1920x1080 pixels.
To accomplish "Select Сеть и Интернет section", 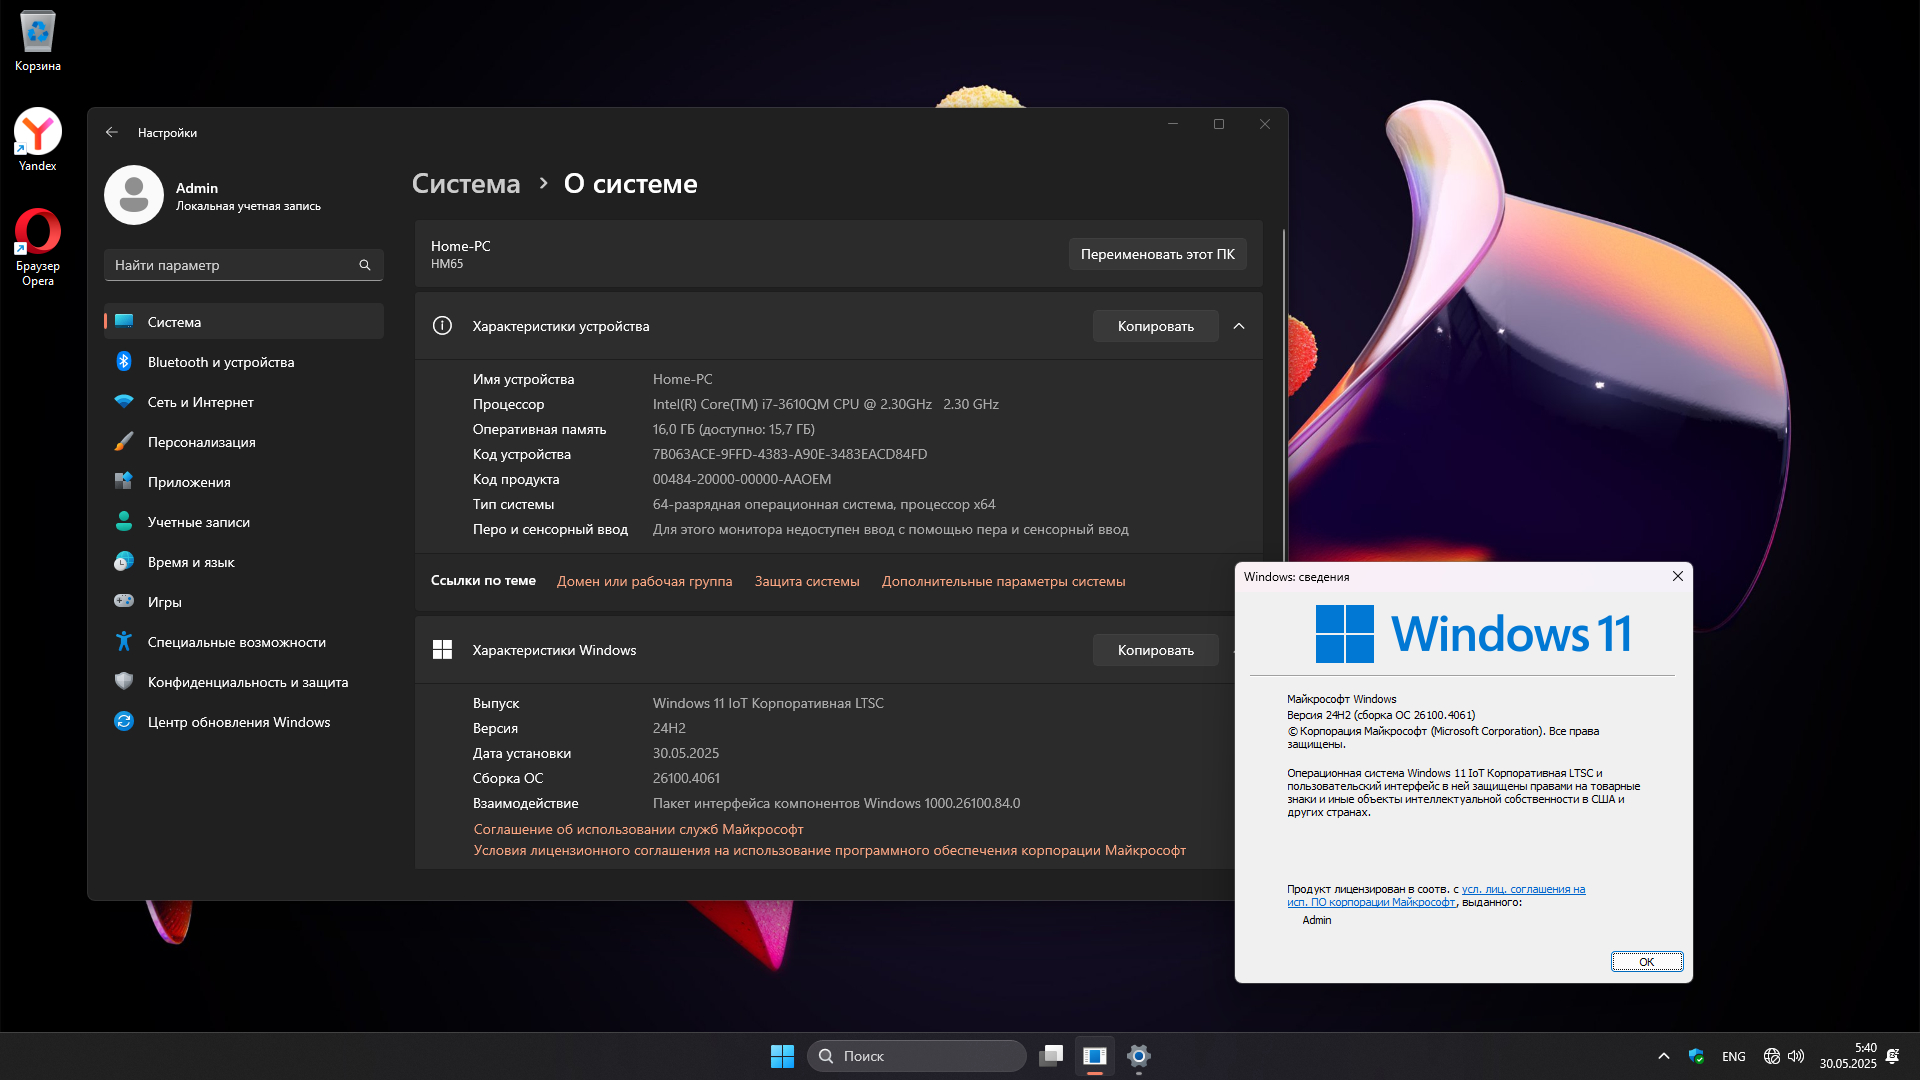I will coord(200,402).
